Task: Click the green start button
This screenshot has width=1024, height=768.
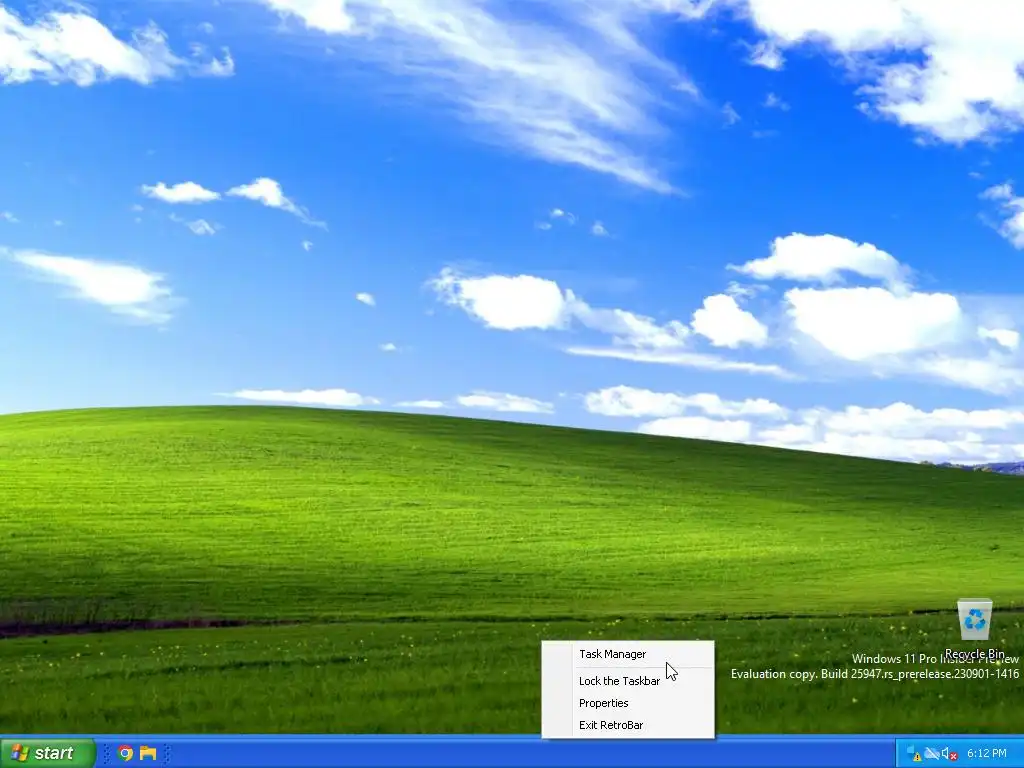Action: pyautogui.click(x=48, y=753)
